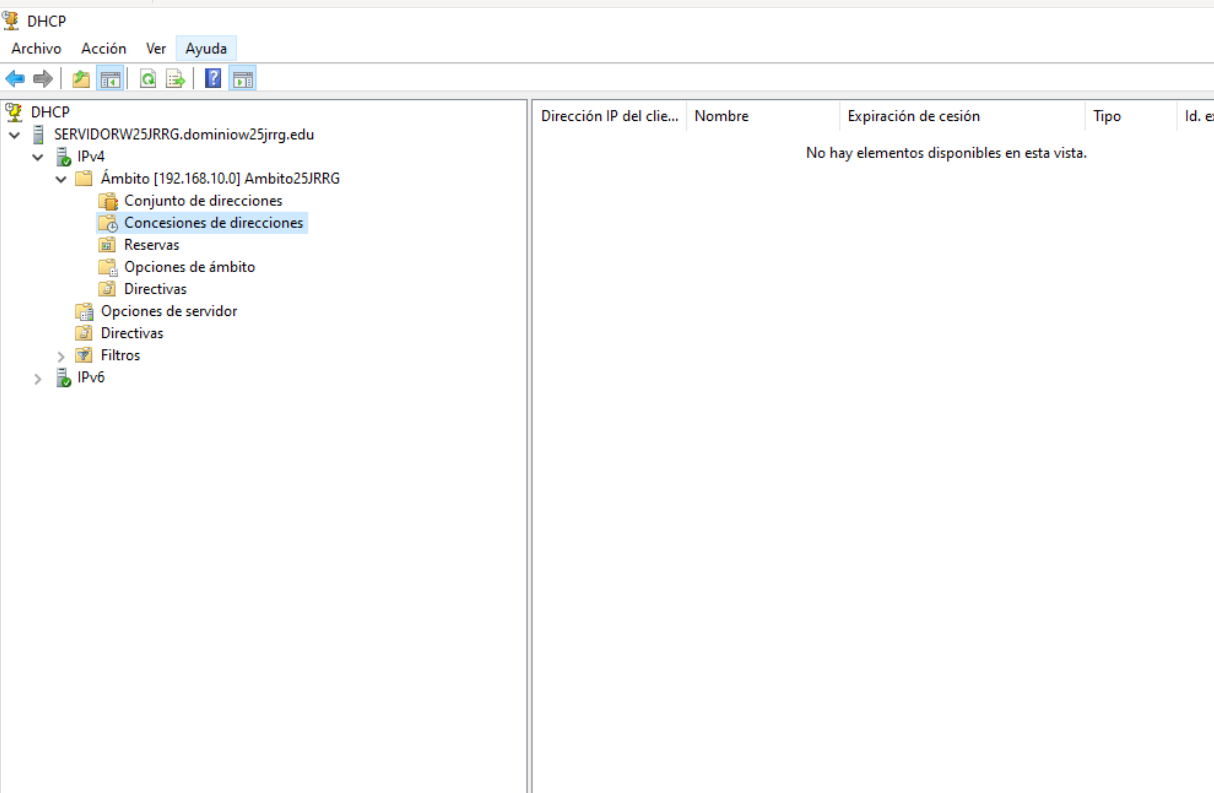Click the scope Directivas icon below Opciones de ámbito
The image size is (1214, 793).
point(108,289)
